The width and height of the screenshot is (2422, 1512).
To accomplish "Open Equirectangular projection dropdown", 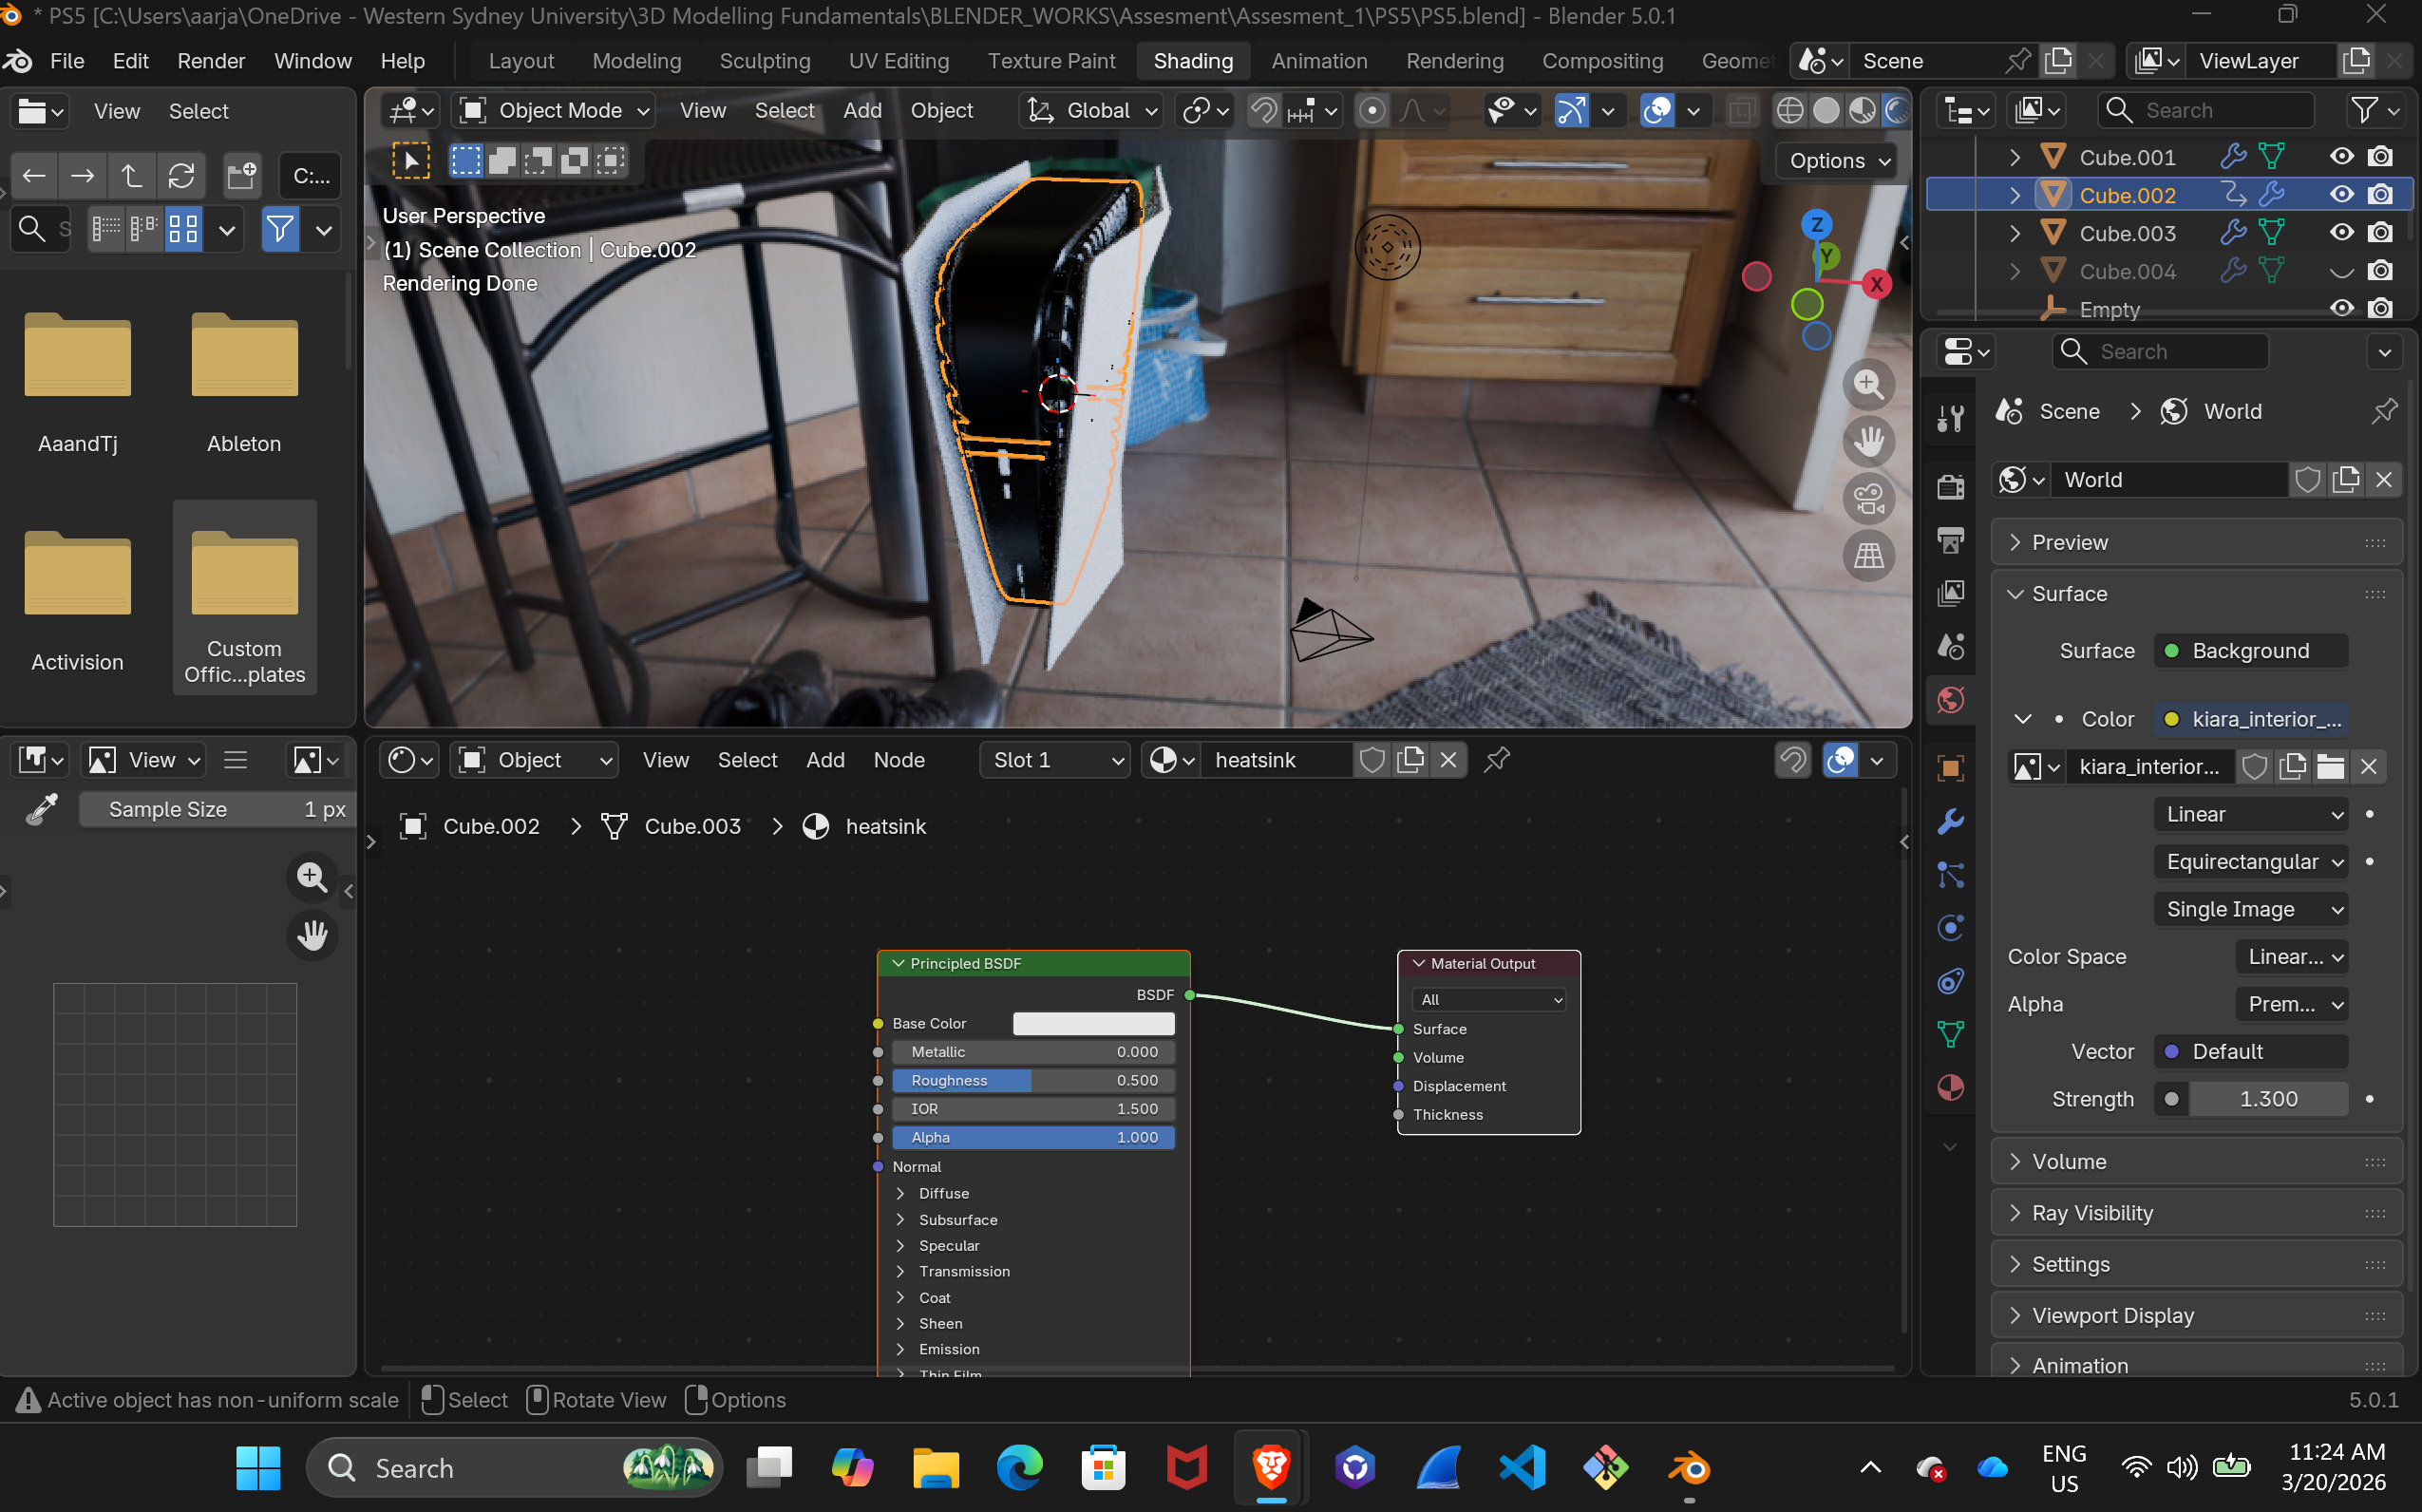I will (2249, 862).
